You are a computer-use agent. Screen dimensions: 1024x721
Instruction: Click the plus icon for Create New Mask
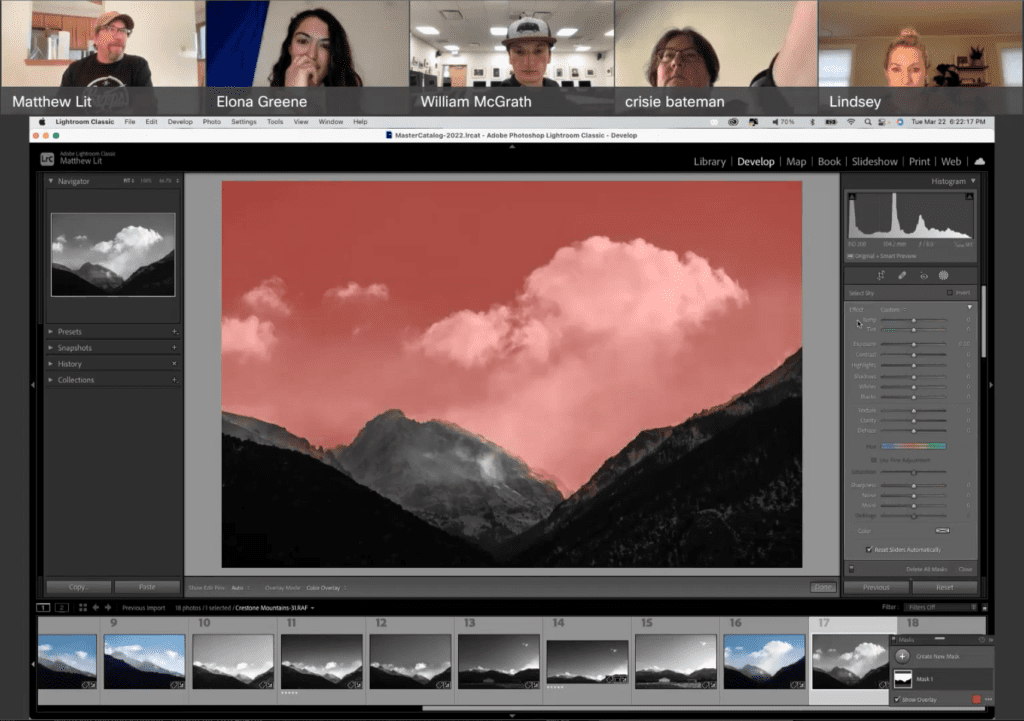[x=902, y=655]
